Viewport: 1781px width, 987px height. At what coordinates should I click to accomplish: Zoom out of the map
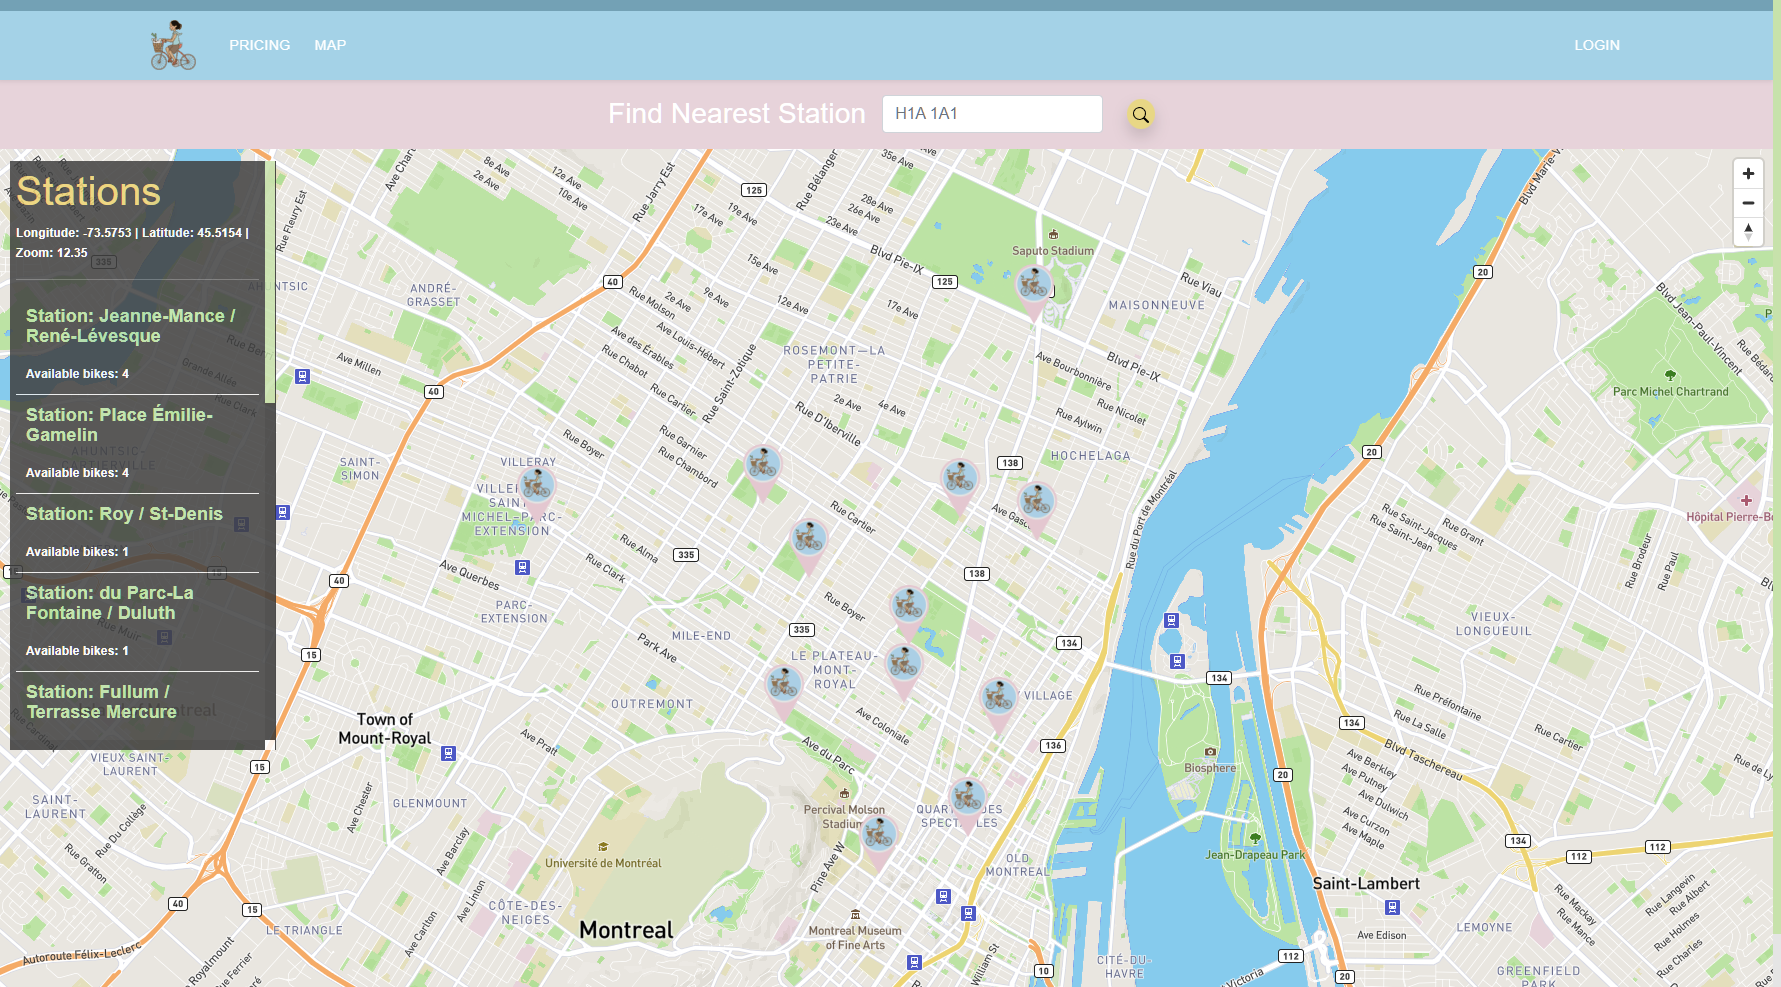1747,203
